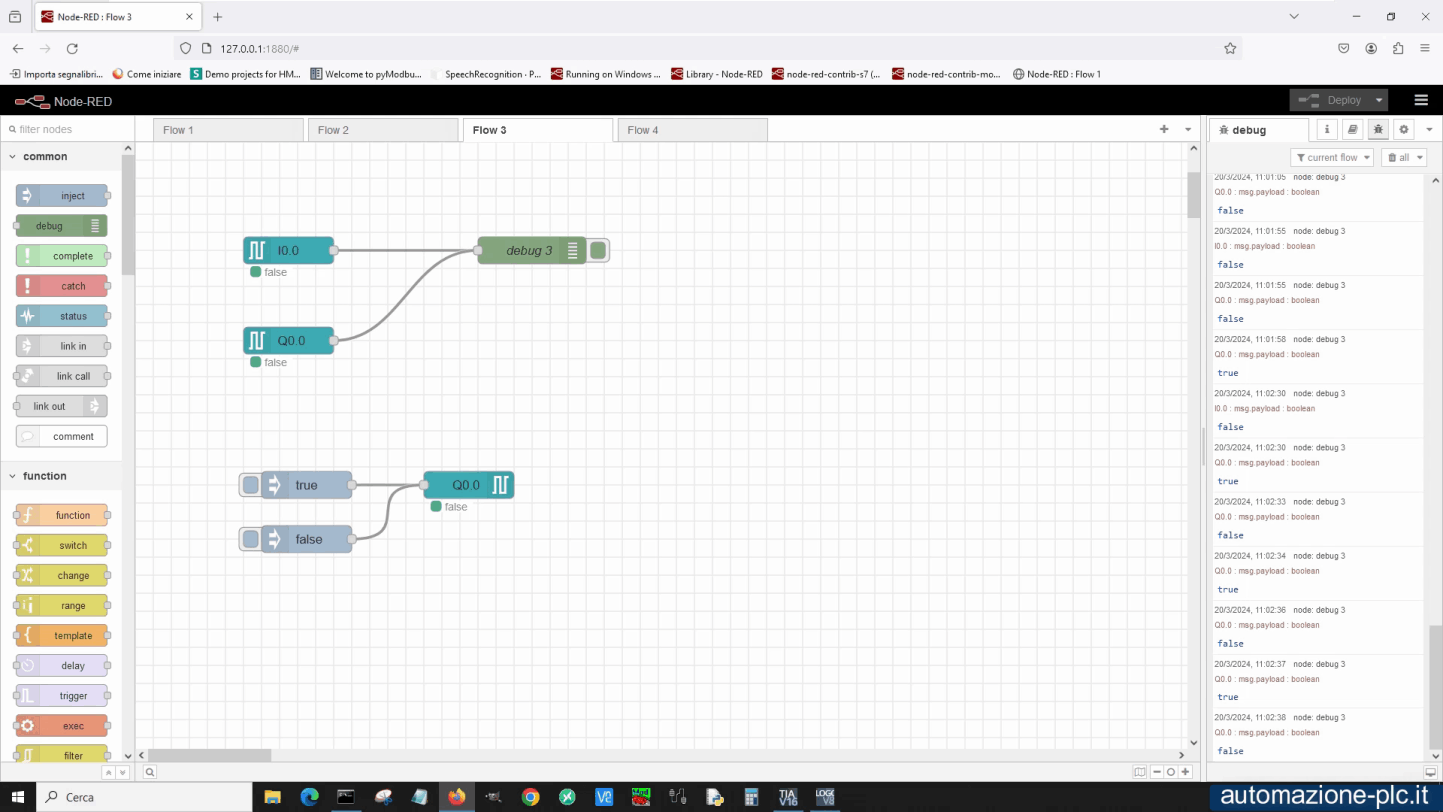The height and width of the screenshot is (812, 1443).
Task: Pick the catch node in the palette
Action: [62, 286]
